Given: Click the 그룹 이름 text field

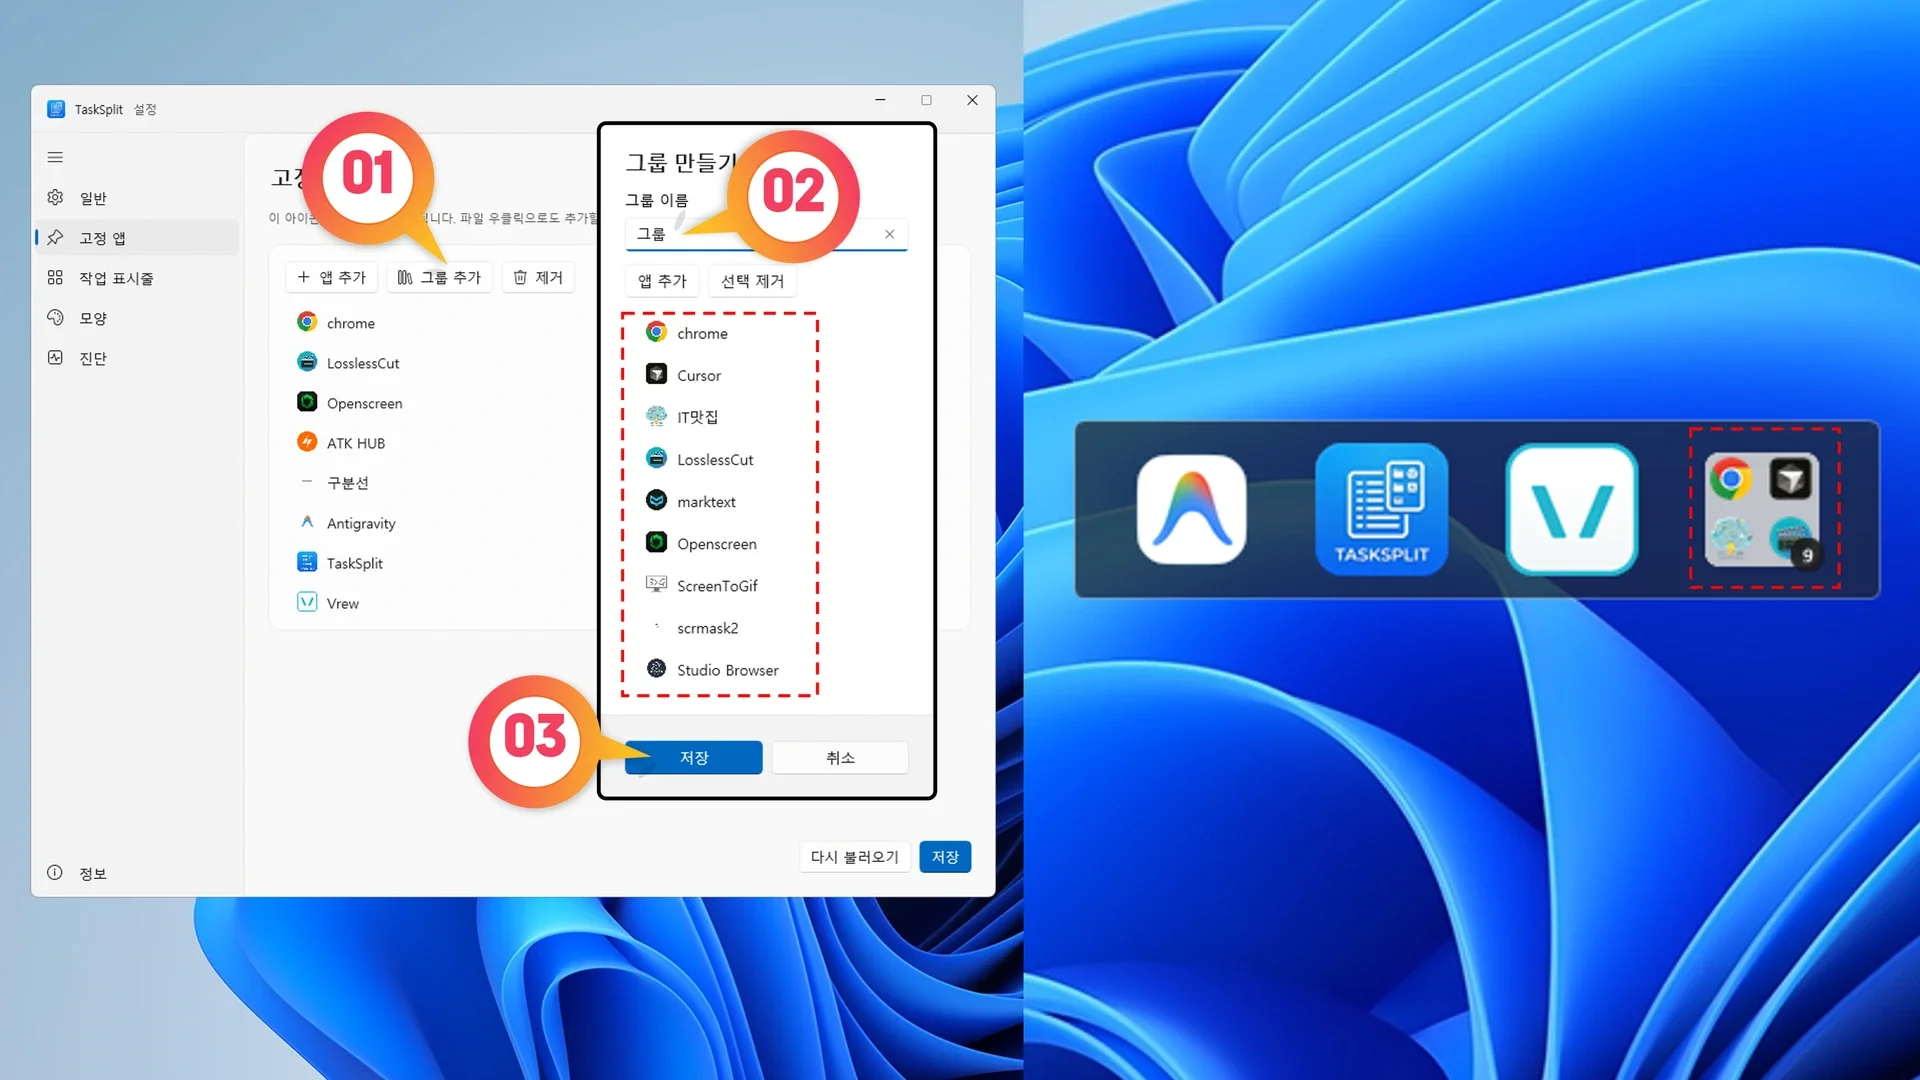Looking at the screenshot, I should pyautogui.click(x=766, y=234).
